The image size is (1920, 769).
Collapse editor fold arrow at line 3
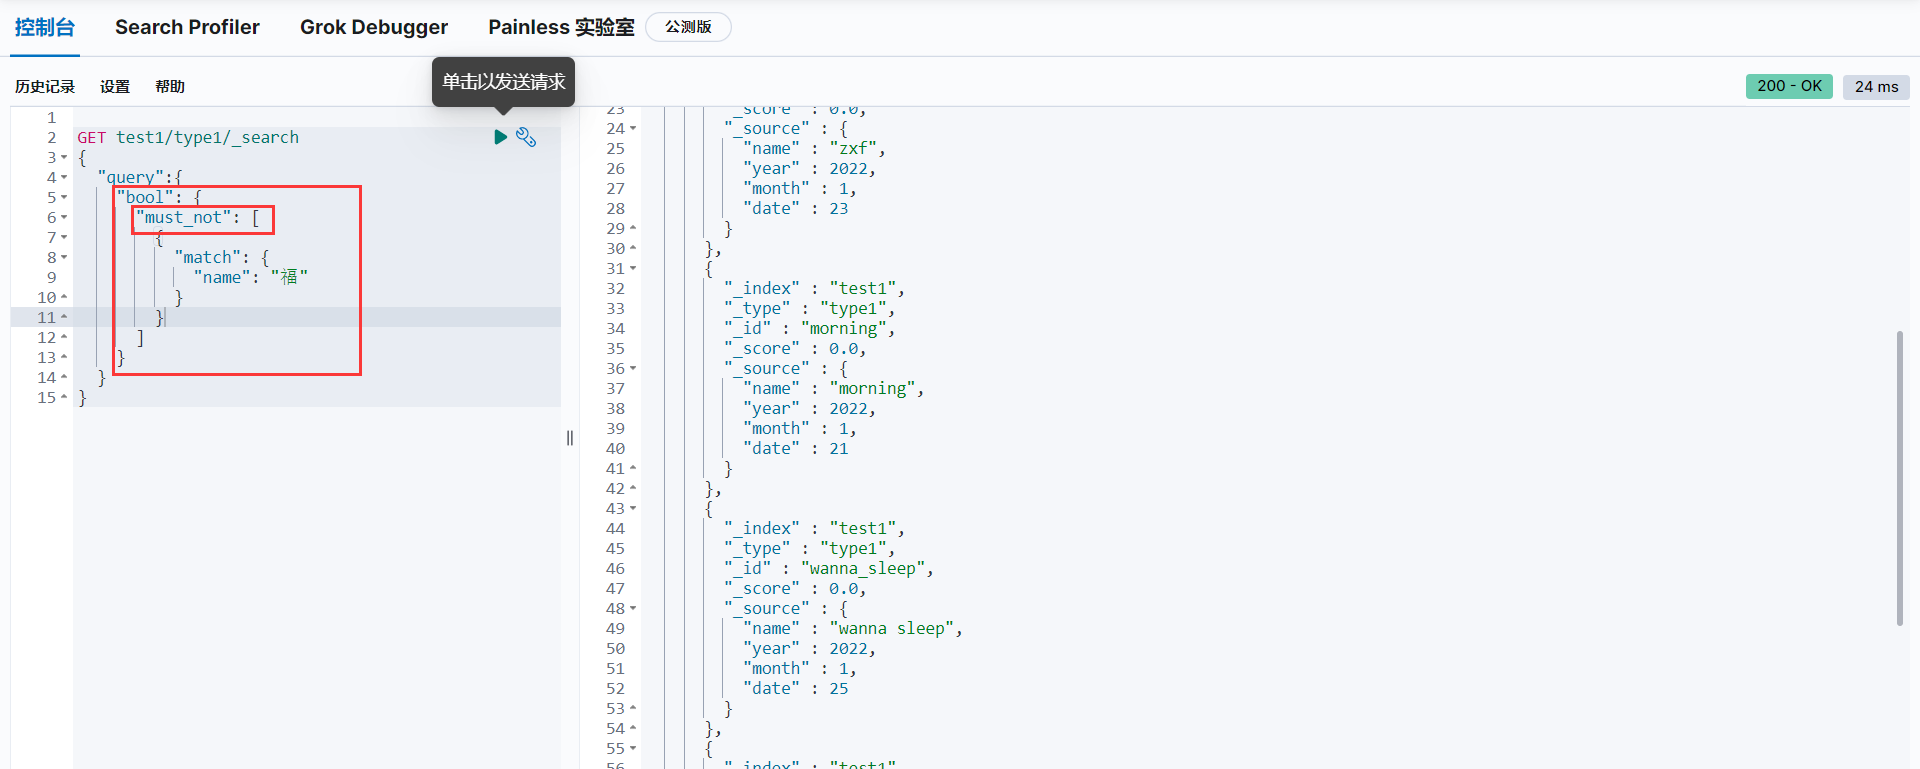64,158
